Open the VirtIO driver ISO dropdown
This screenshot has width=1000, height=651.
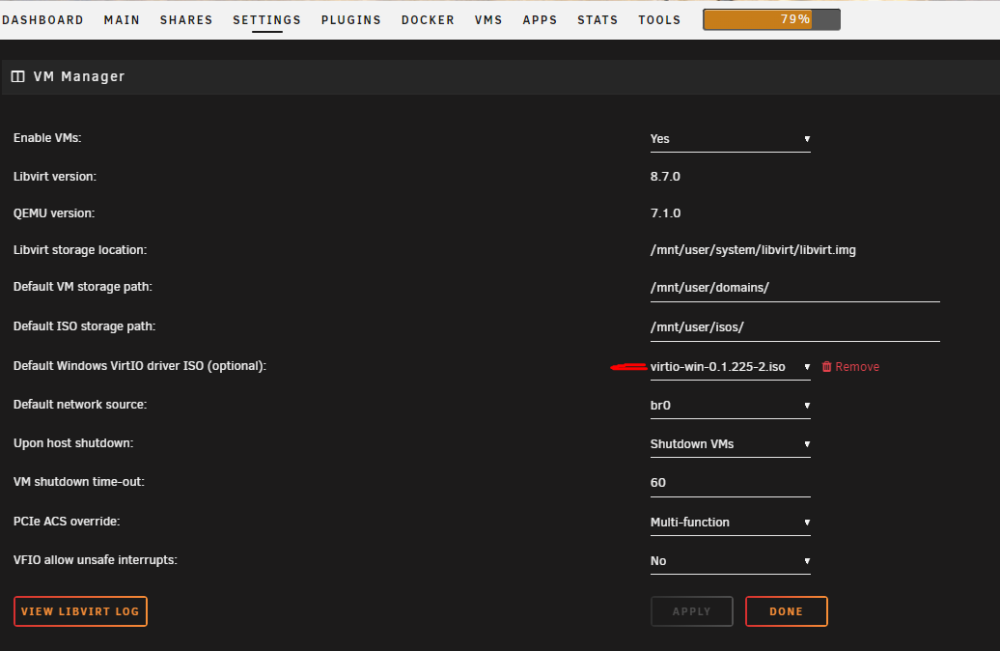click(x=730, y=367)
